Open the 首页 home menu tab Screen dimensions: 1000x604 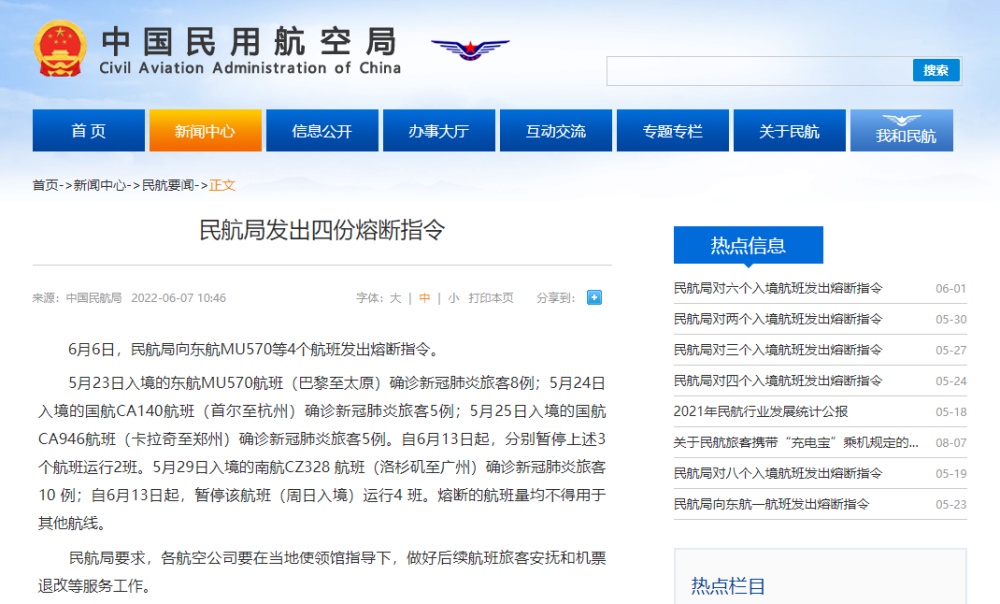tap(88, 131)
